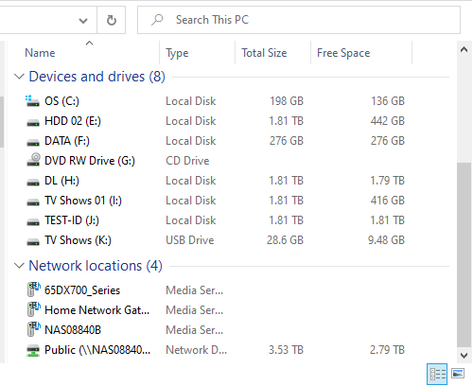Click the TV Shows 01 (I:) drive icon
Viewport: 473px width, 386px height.
click(33, 202)
